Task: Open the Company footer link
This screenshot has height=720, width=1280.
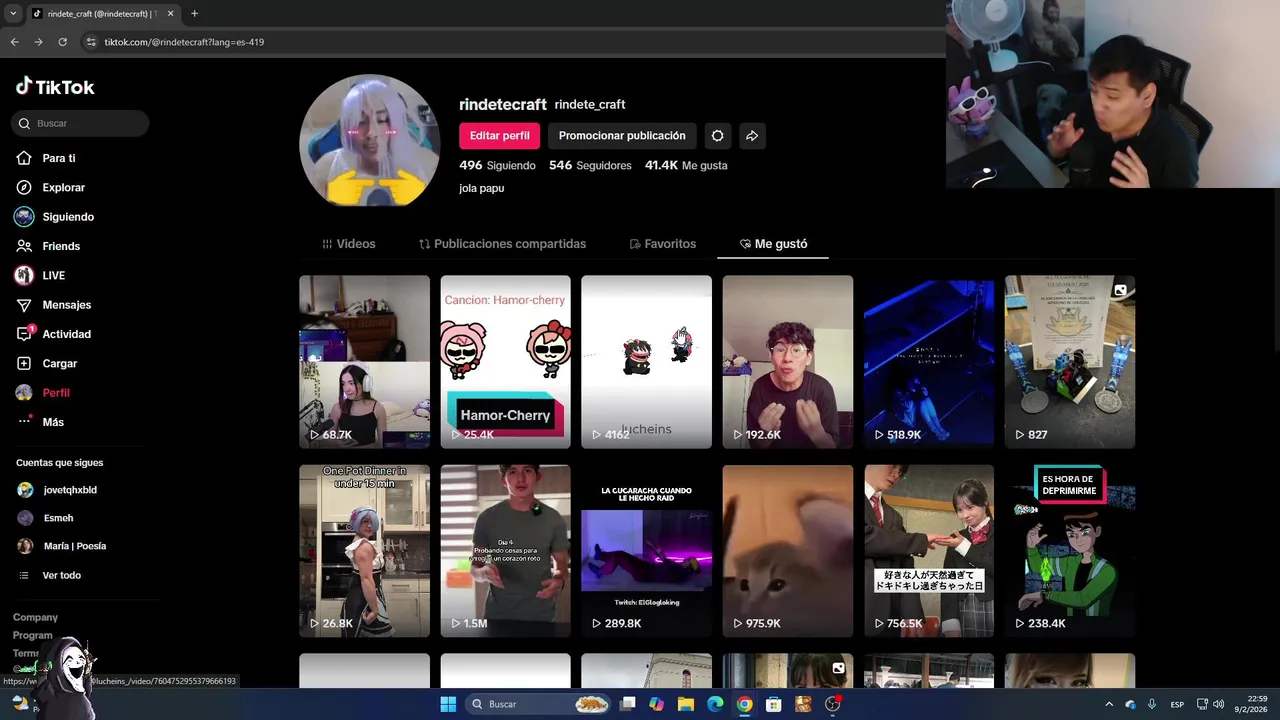Action: [x=35, y=617]
